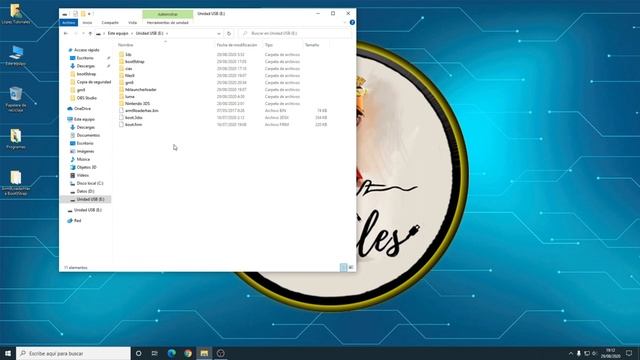Sort files by Nombre column
This screenshot has height=360, width=640.
click(125, 45)
